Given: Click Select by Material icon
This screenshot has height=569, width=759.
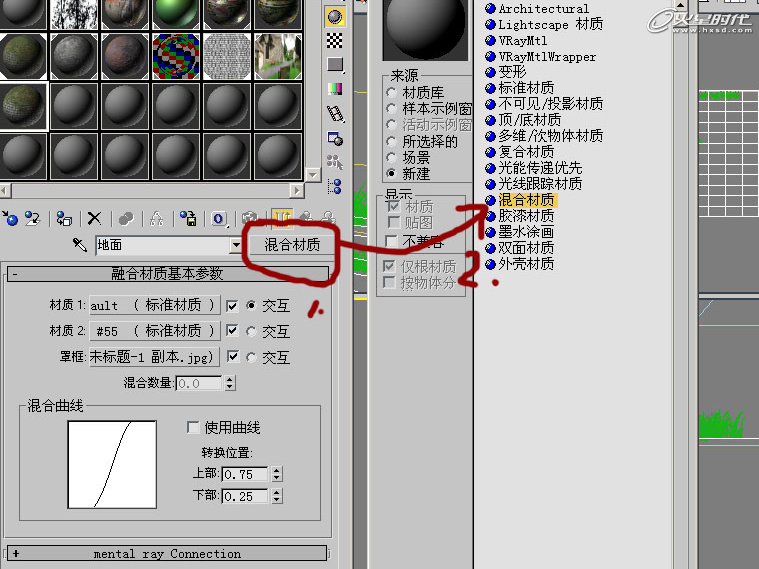Looking at the screenshot, I should (x=334, y=162).
